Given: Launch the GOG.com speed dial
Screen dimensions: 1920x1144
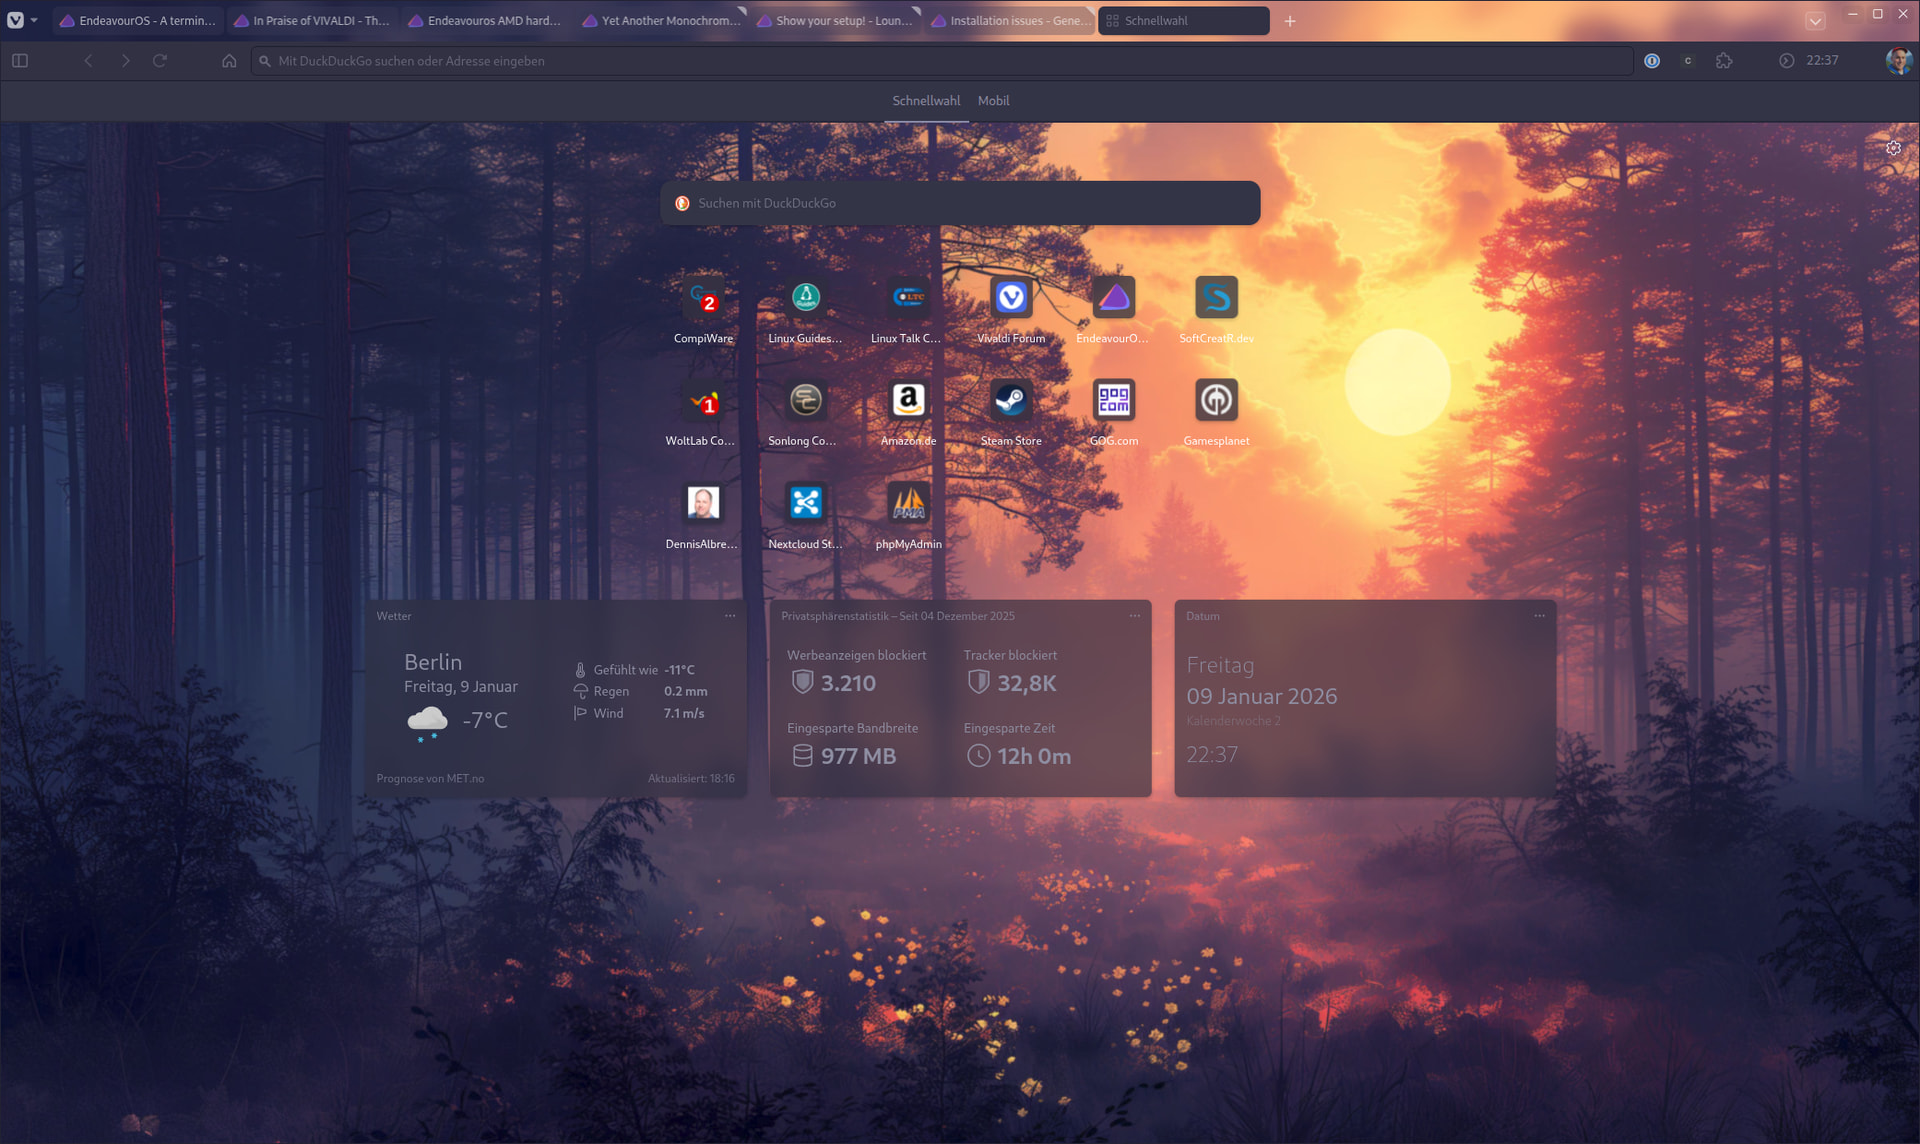Looking at the screenshot, I should (x=1113, y=401).
